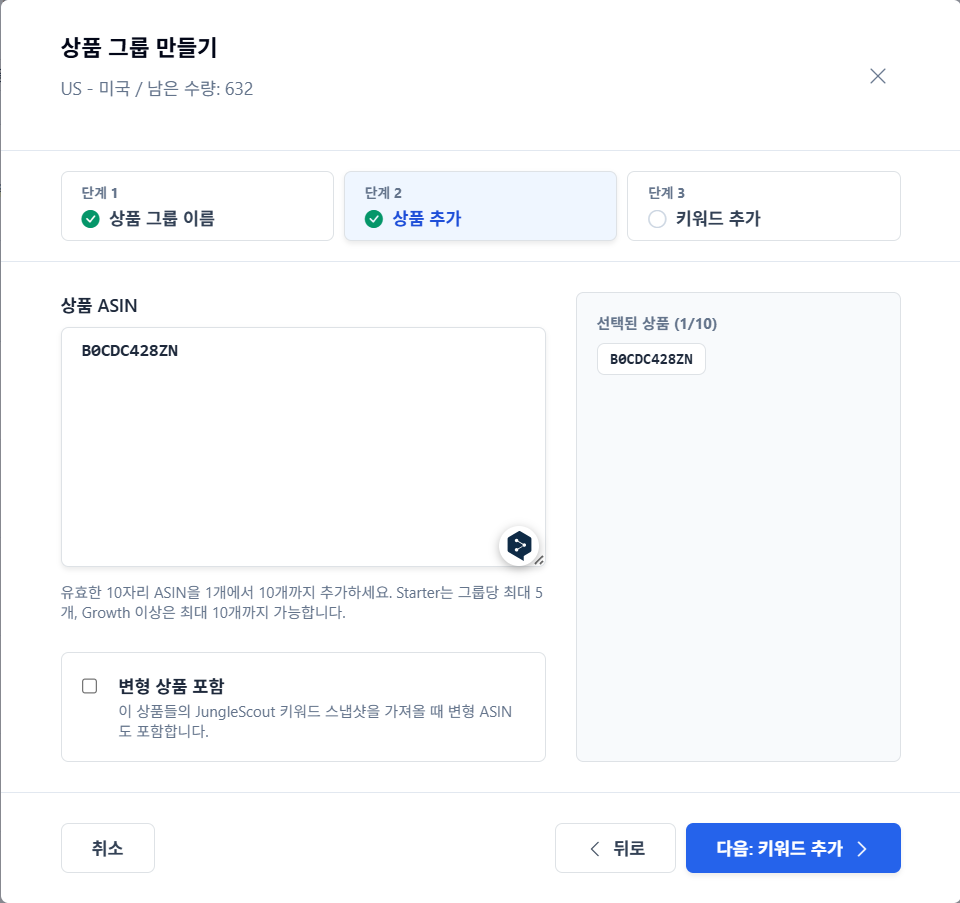Click the hexagon extension icon in ASIN box
The width and height of the screenshot is (960, 903).
point(519,545)
